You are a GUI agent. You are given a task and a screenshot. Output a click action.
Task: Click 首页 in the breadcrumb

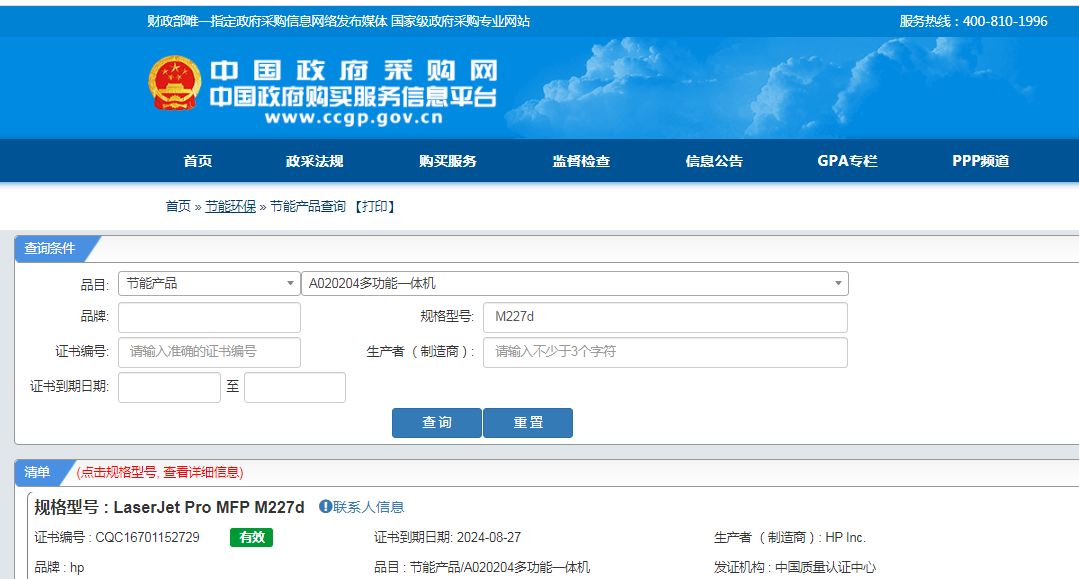(x=178, y=206)
